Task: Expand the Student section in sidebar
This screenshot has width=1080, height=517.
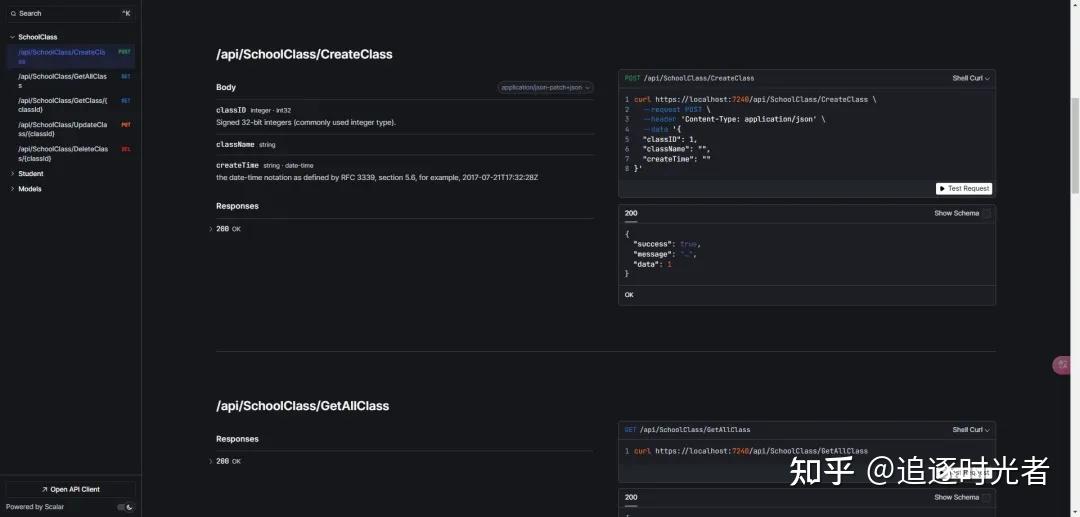Action: pos(30,174)
